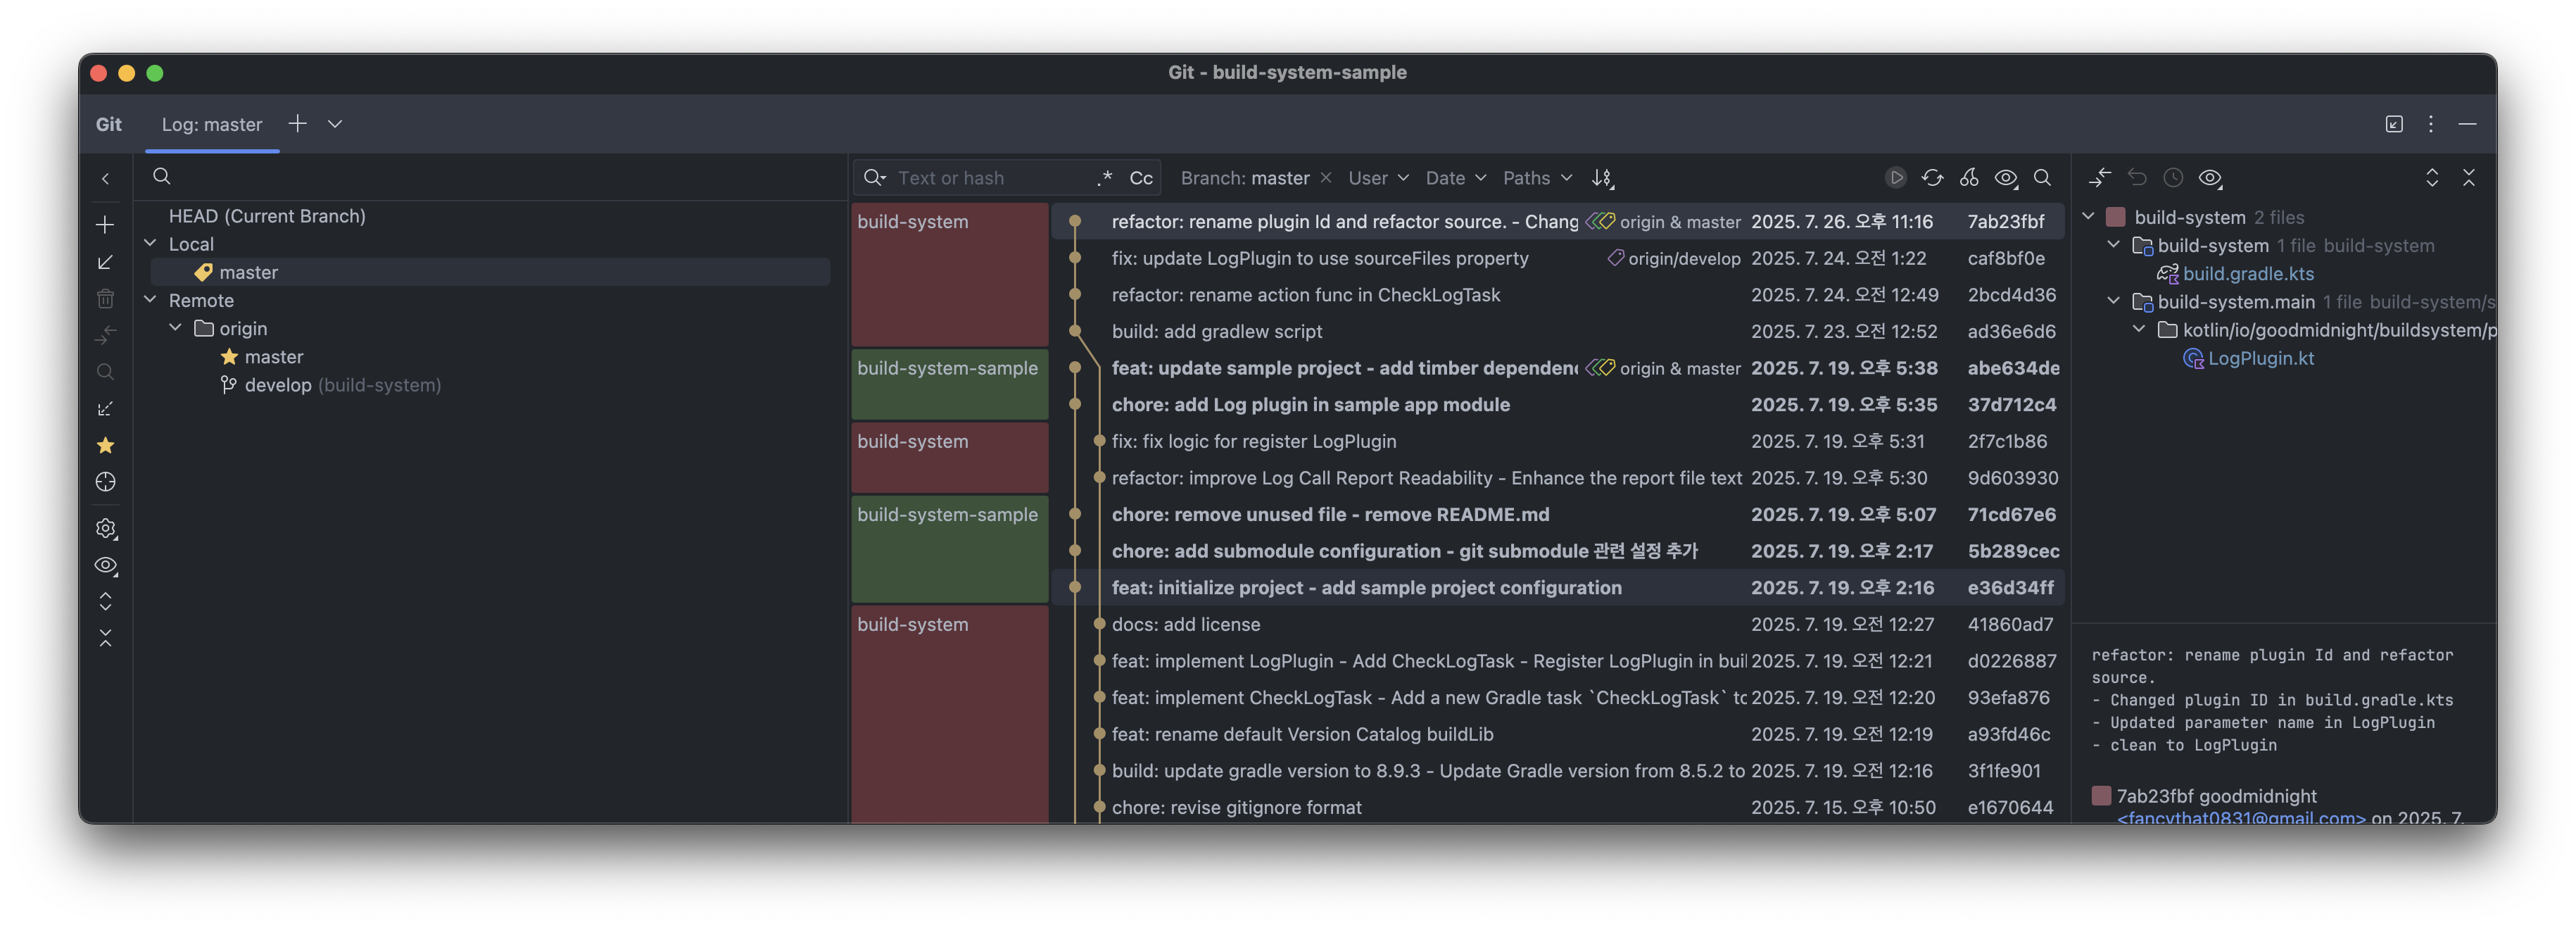The height and width of the screenshot is (928, 2576).
Task: Refresh the Git log
Action: point(1932,177)
